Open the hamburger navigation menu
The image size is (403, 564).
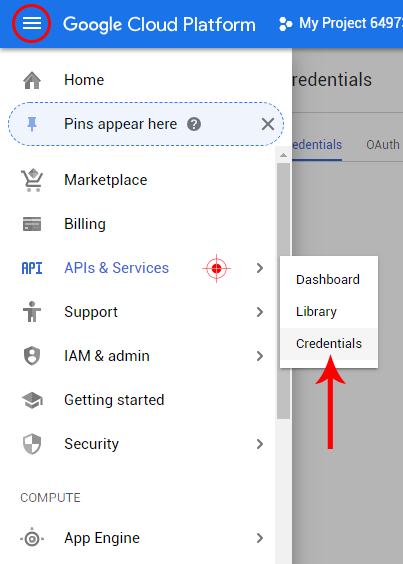32,24
